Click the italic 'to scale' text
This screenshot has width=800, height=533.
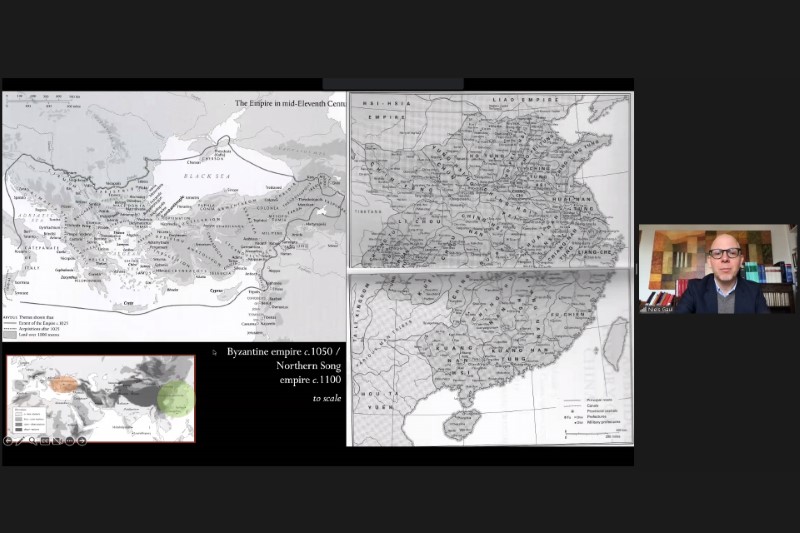pyautogui.click(x=325, y=398)
